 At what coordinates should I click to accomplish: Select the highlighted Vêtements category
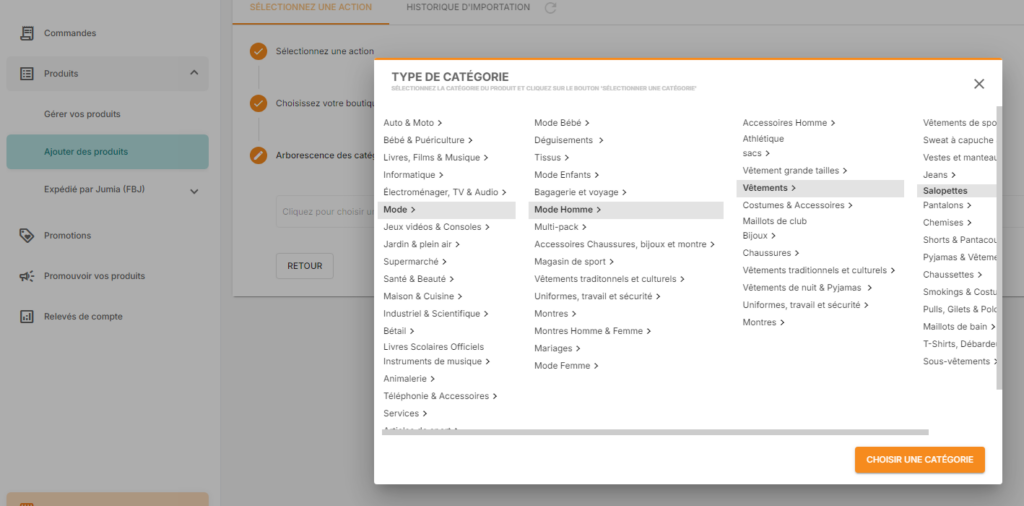pyautogui.click(x=820, y=188)
